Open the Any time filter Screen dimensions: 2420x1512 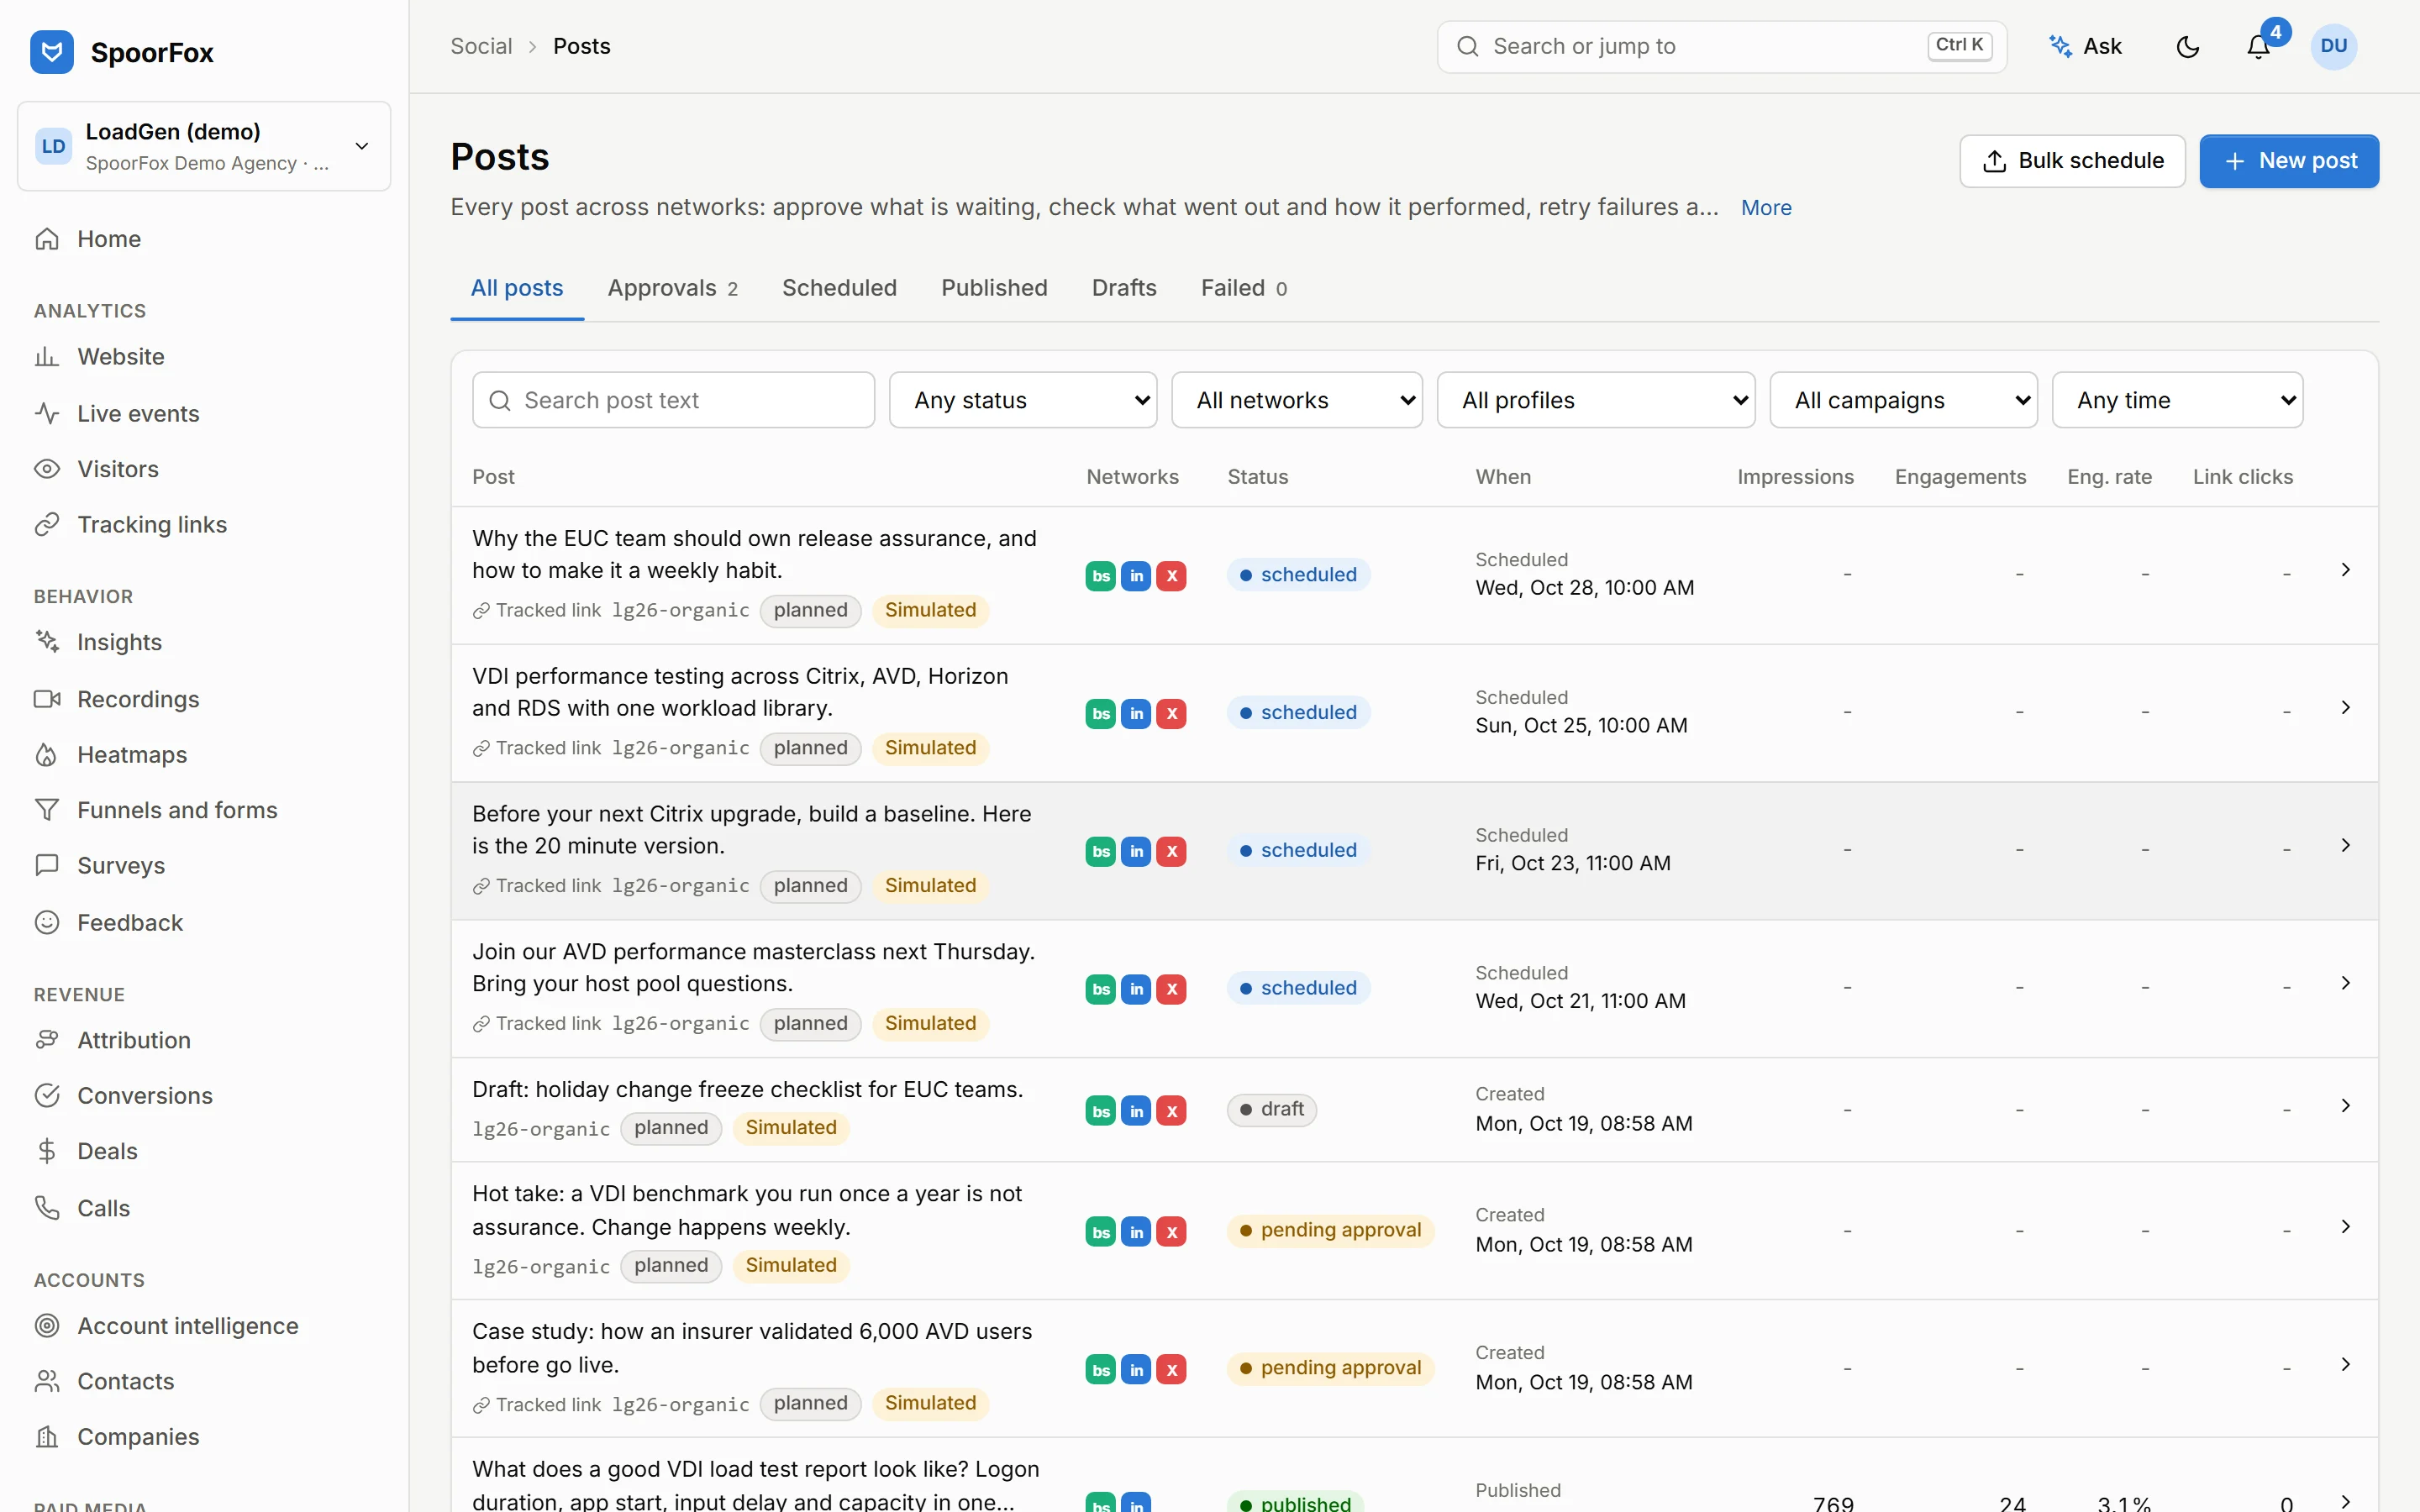coord(2178,400)
